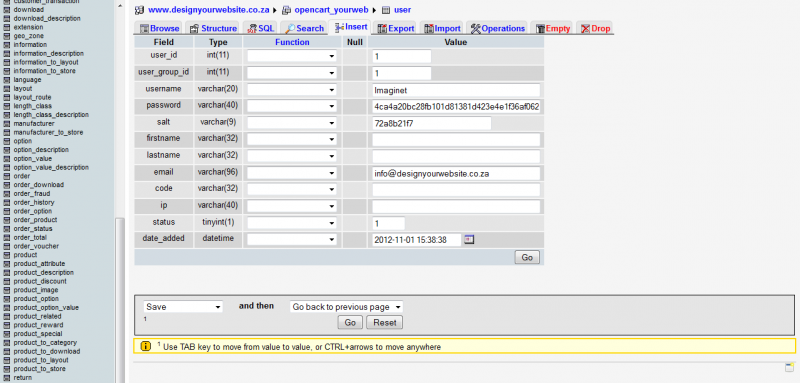
Task: Click the Go button next to Reset
Action: (349, 322)
